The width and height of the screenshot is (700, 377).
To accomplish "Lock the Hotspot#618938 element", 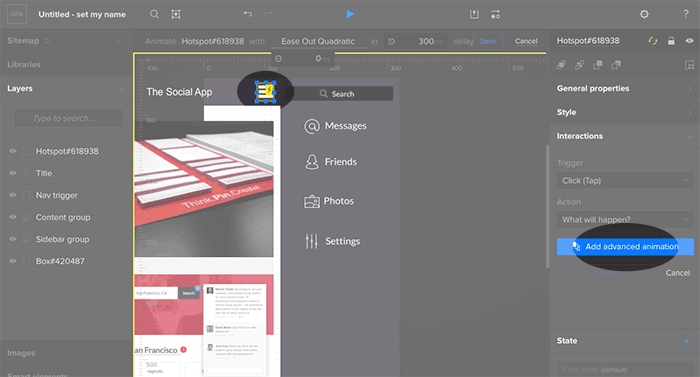I will coord(671,41).
